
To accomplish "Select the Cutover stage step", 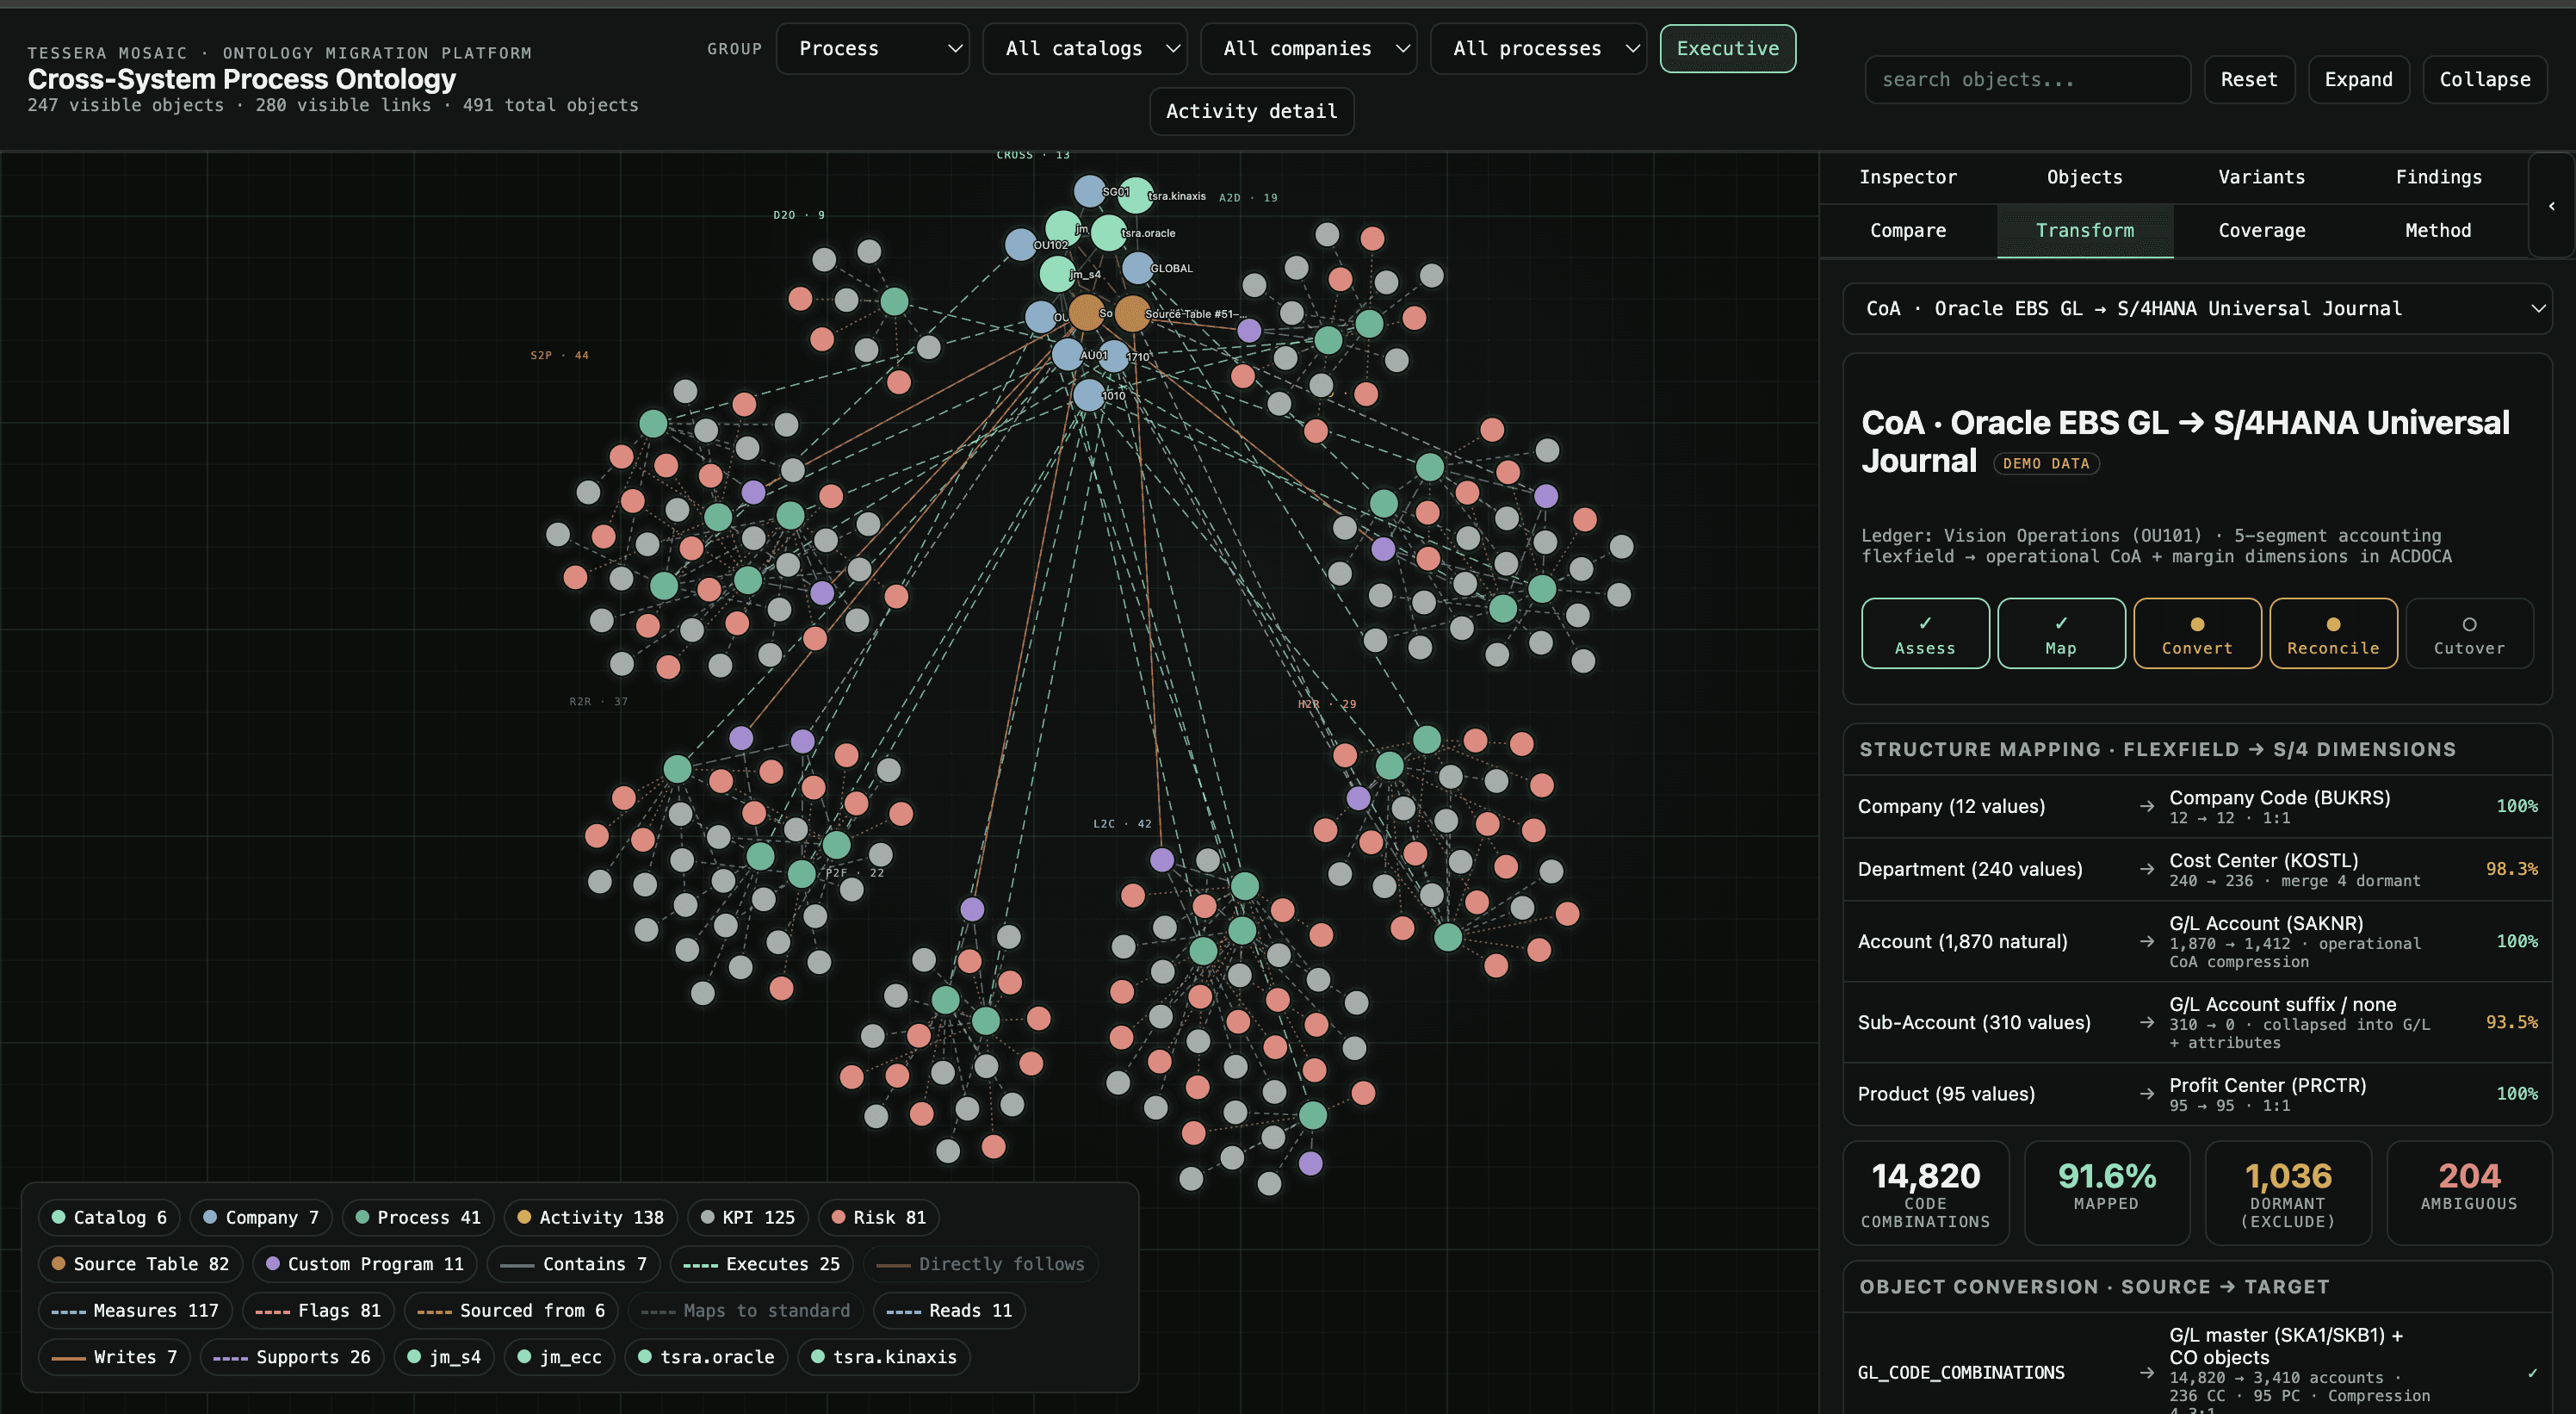I will coord(2469,634).
